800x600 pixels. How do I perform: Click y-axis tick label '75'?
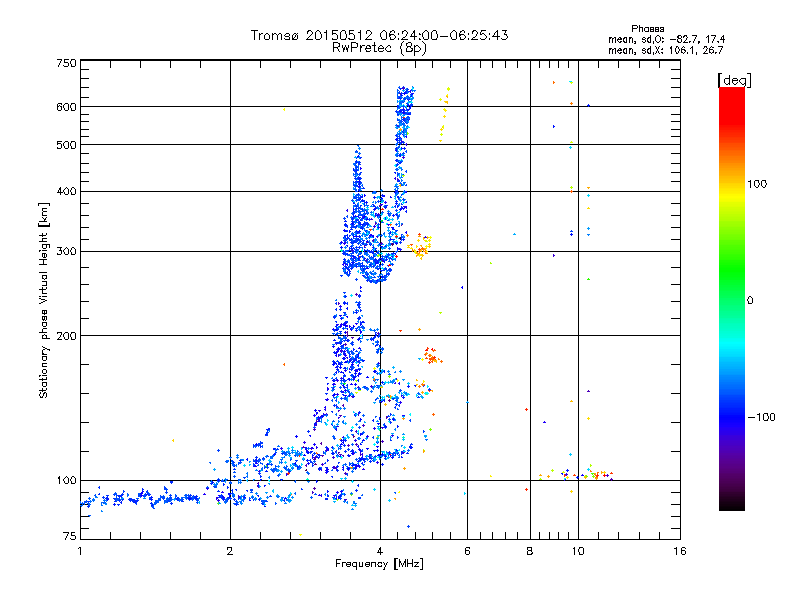click(x=70, y=536)
